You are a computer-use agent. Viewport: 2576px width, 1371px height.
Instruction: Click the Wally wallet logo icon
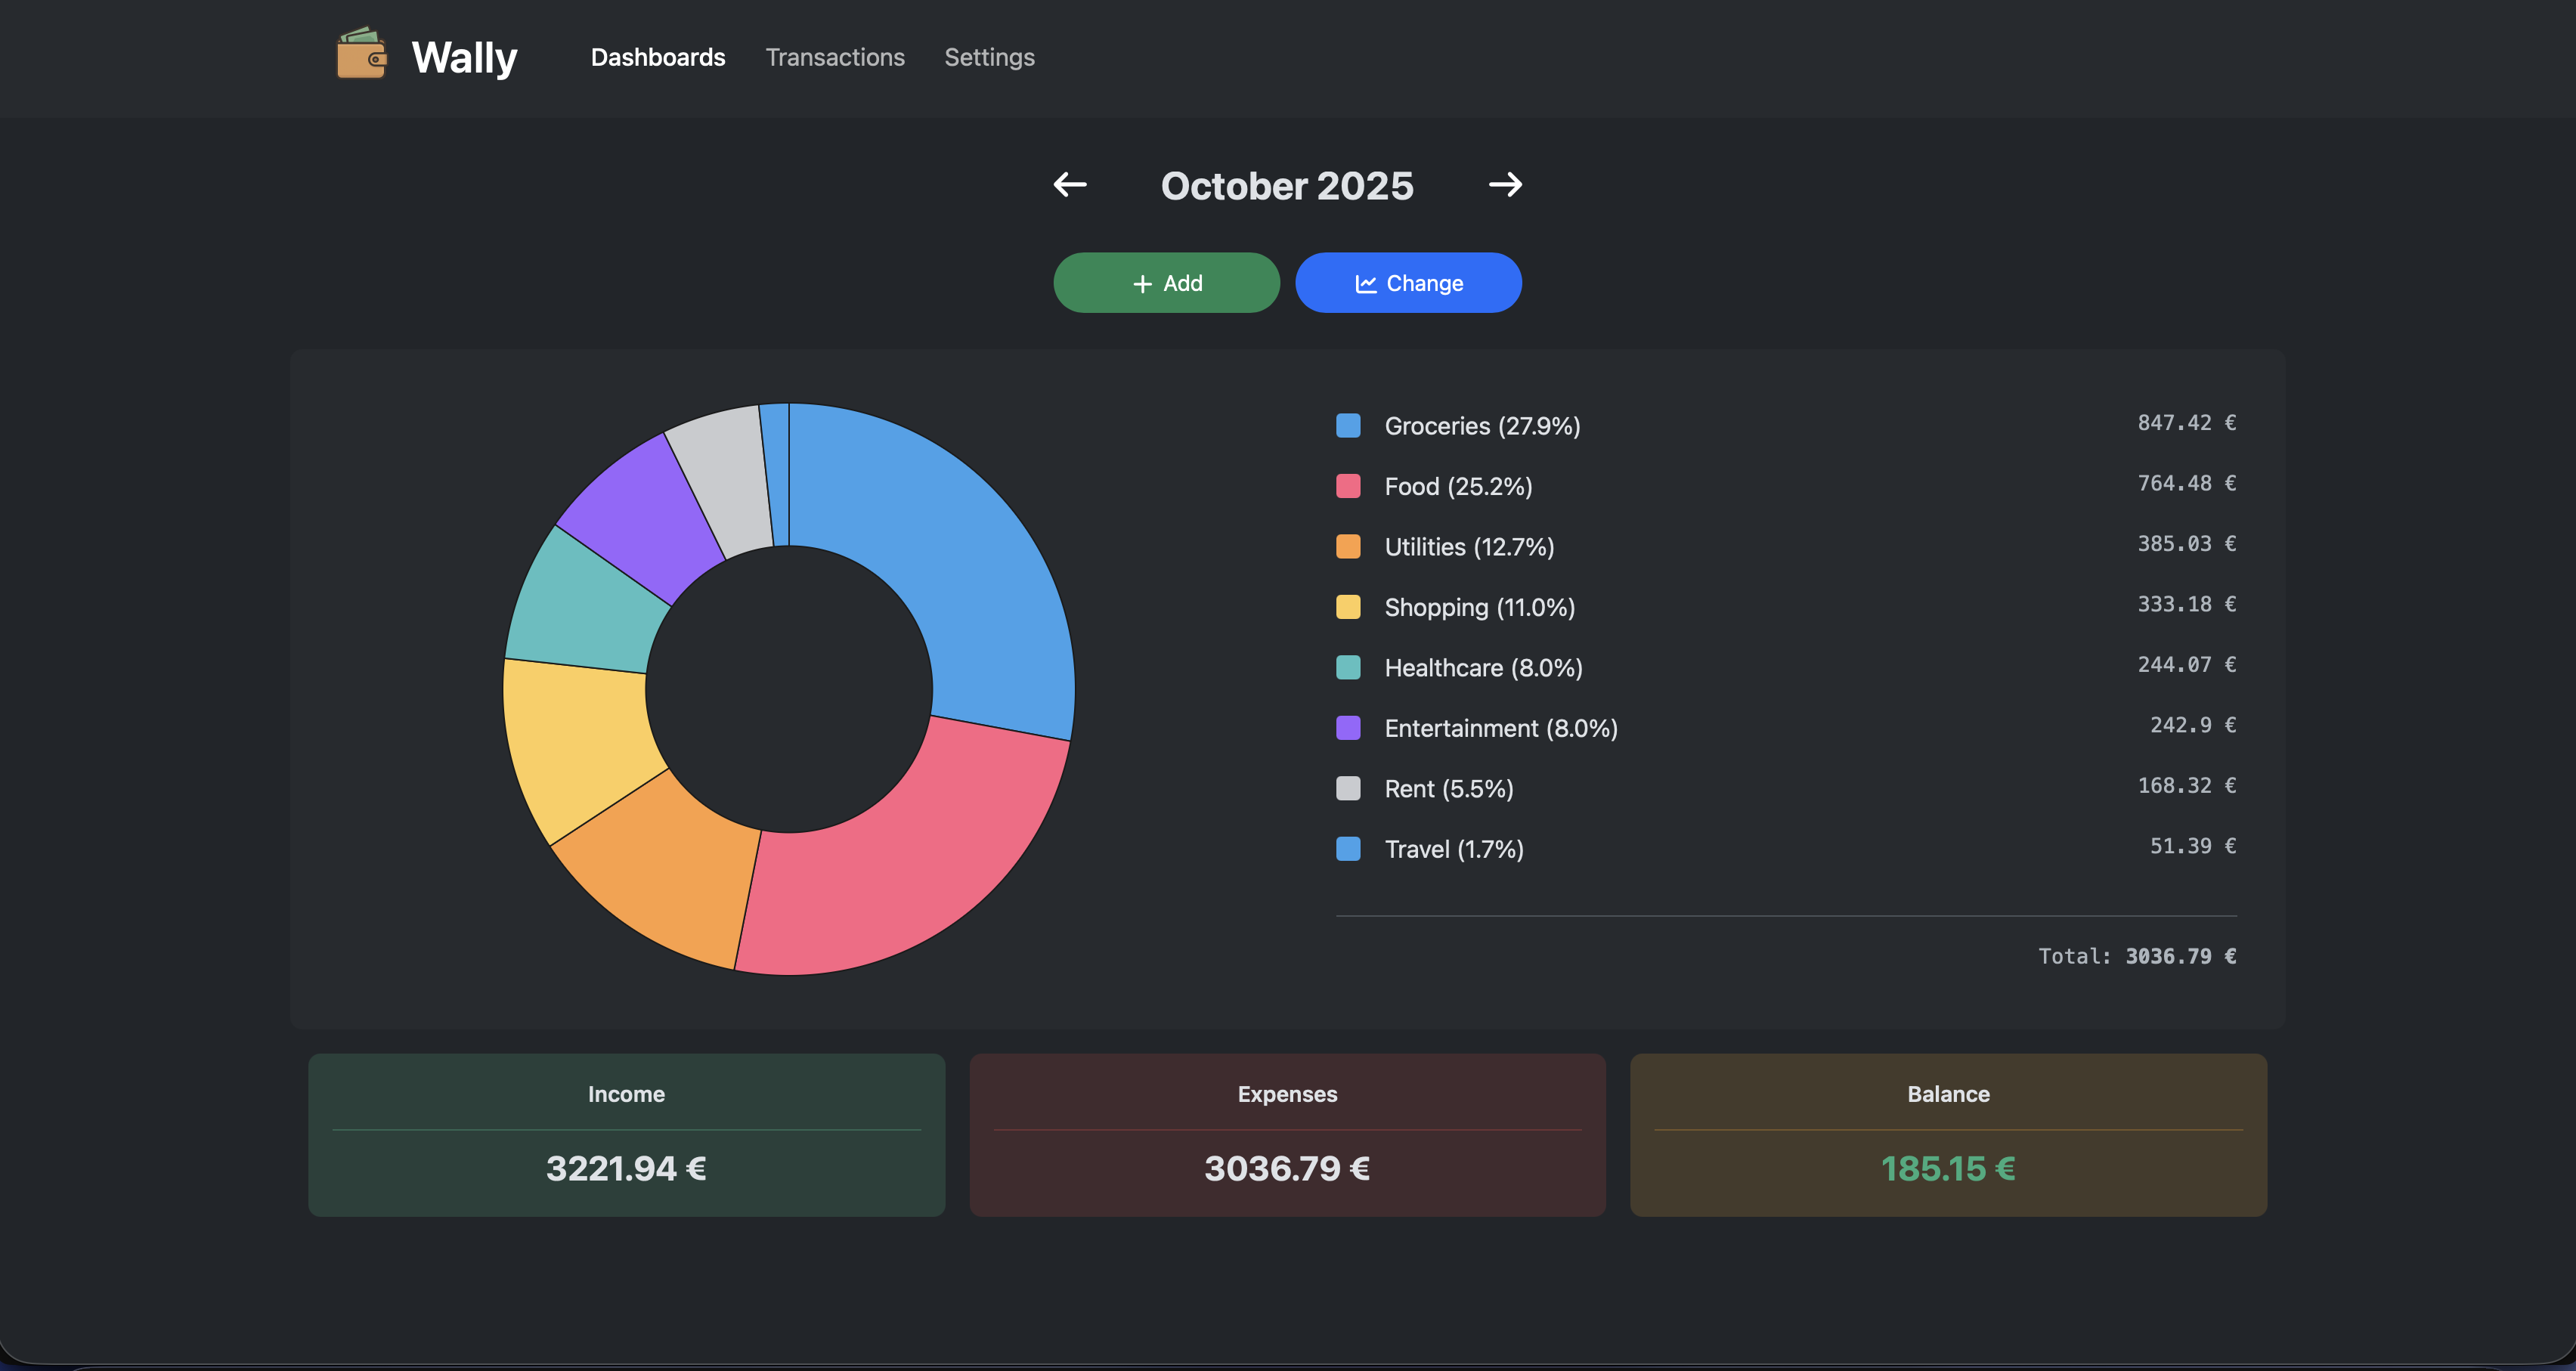(x=361, y=54)
